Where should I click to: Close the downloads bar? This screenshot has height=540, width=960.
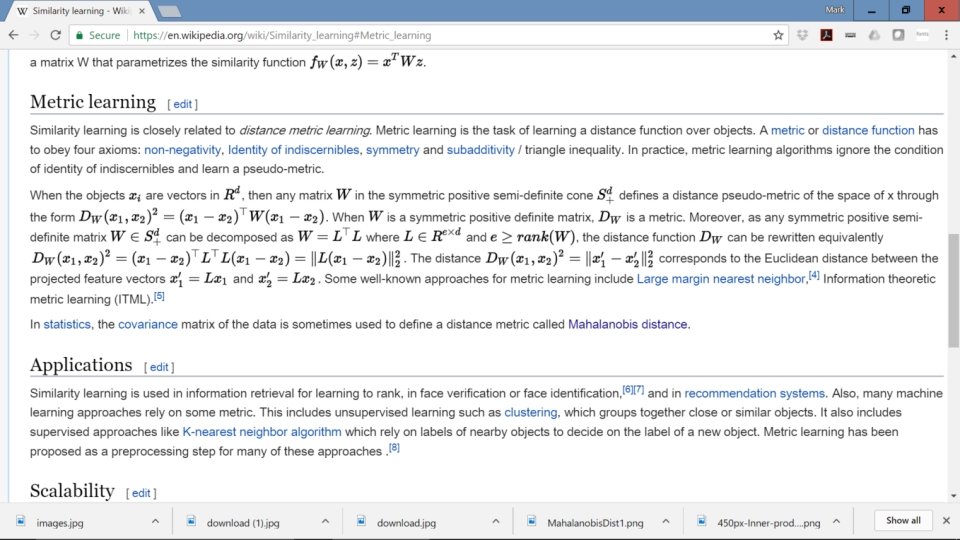click(x=946, y=520)
